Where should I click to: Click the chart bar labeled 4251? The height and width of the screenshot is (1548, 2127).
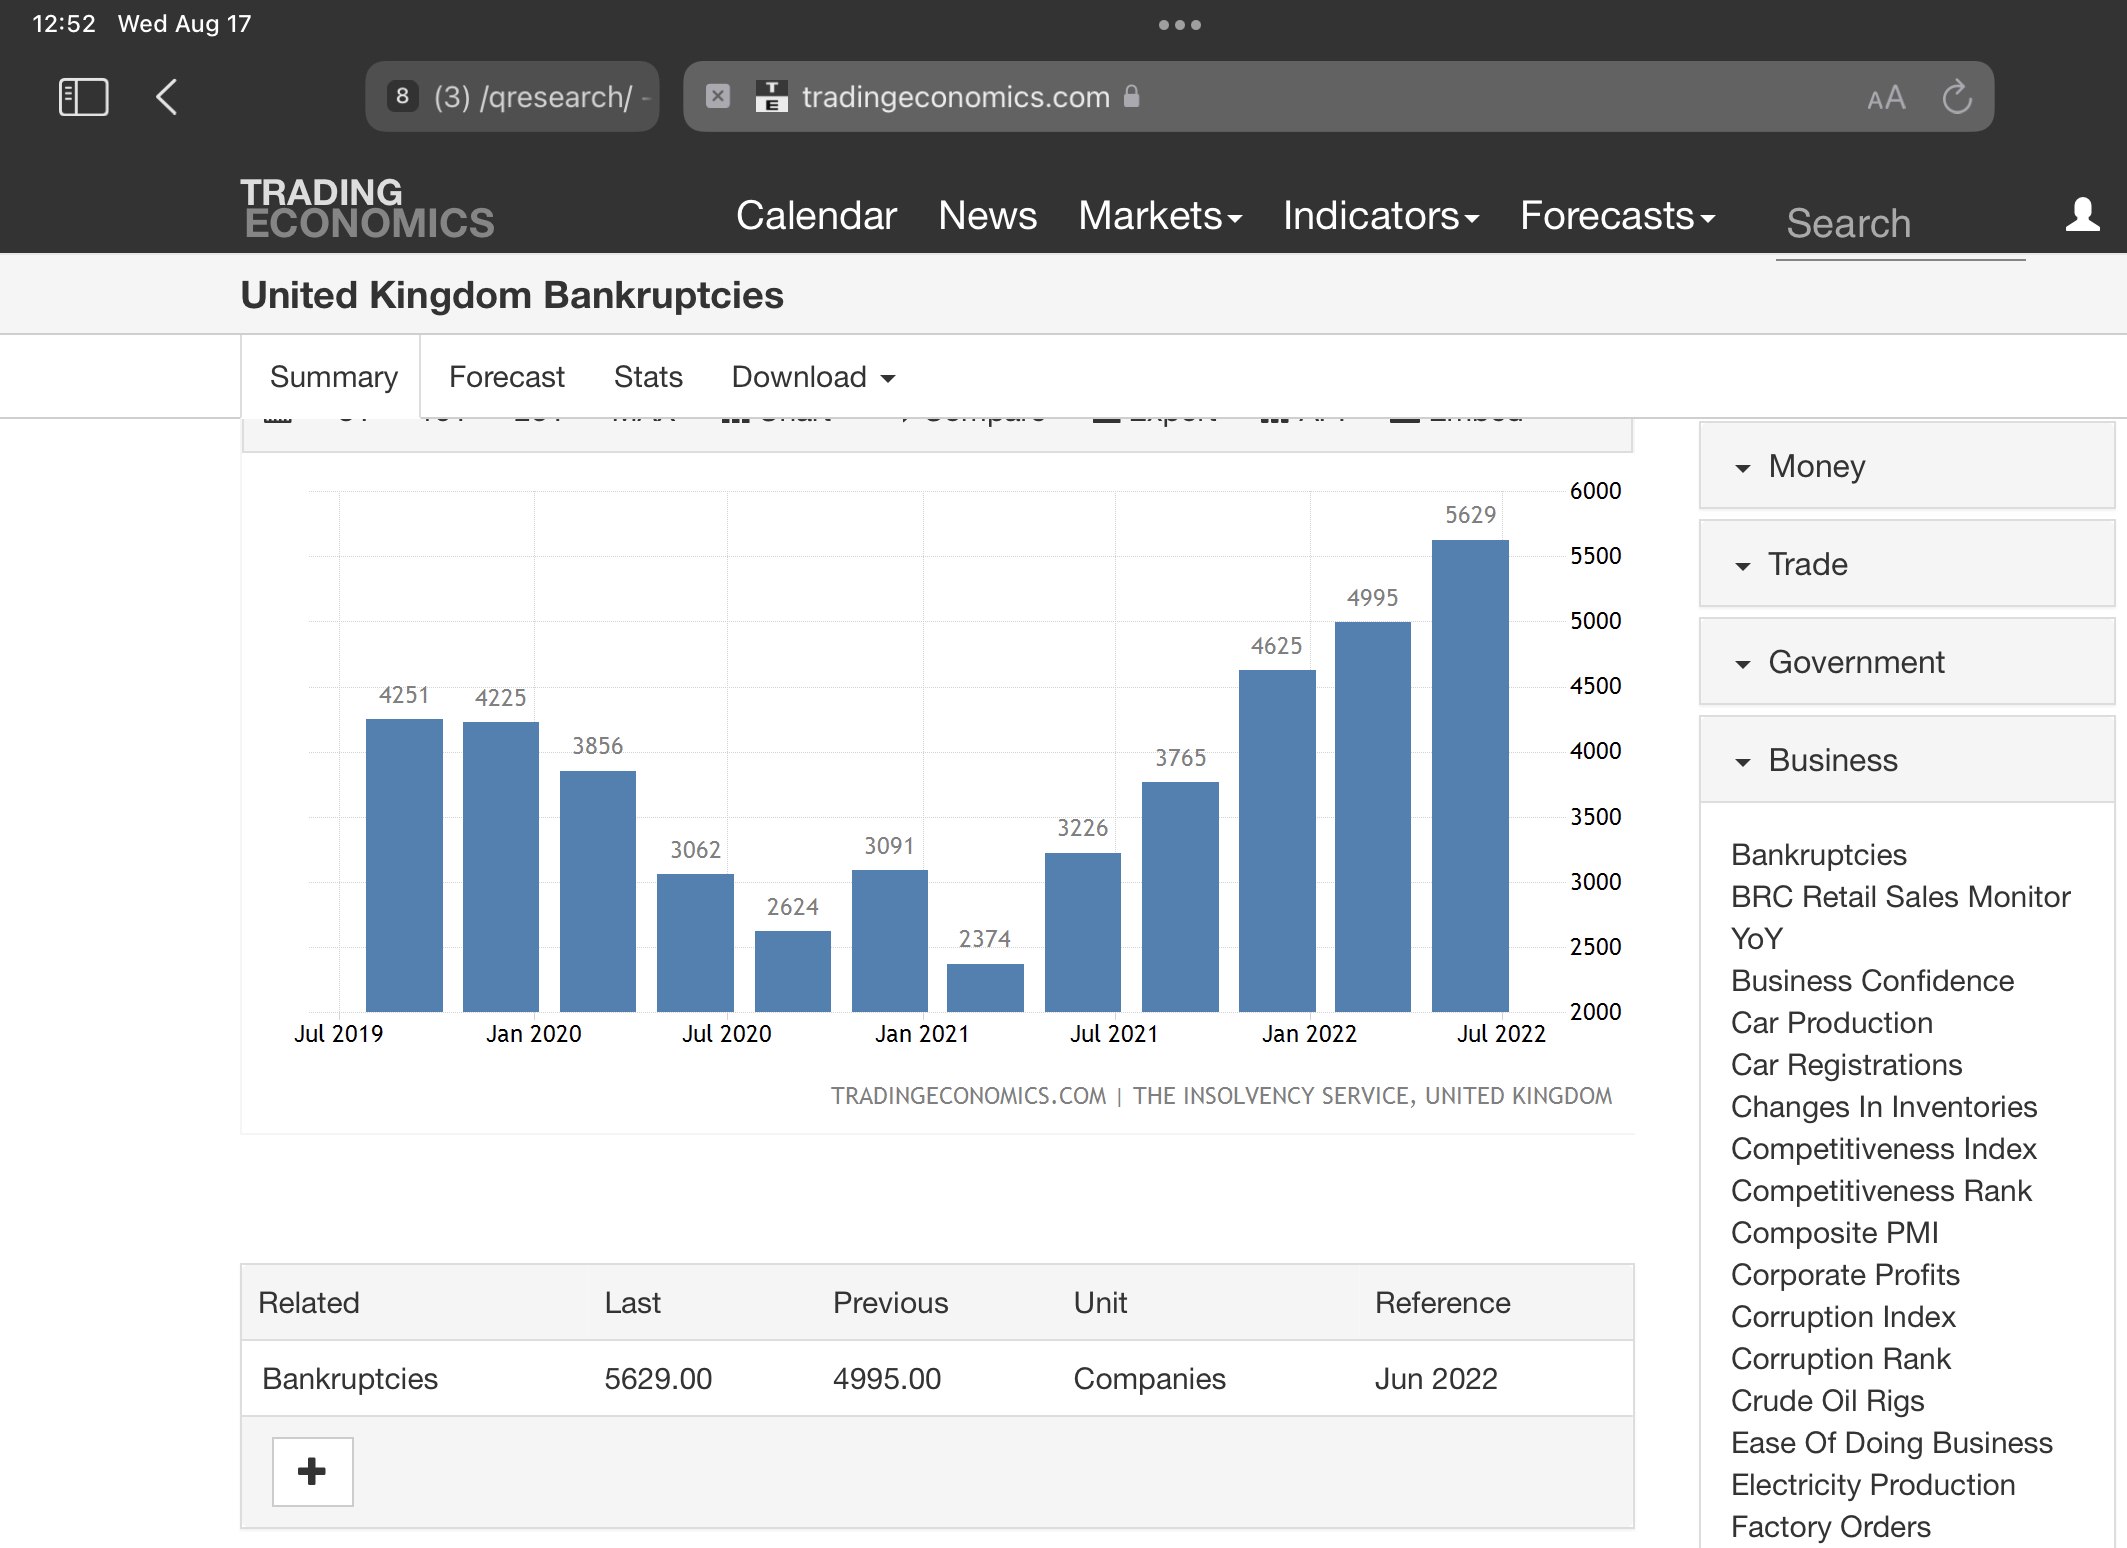(x=404, y=865)
